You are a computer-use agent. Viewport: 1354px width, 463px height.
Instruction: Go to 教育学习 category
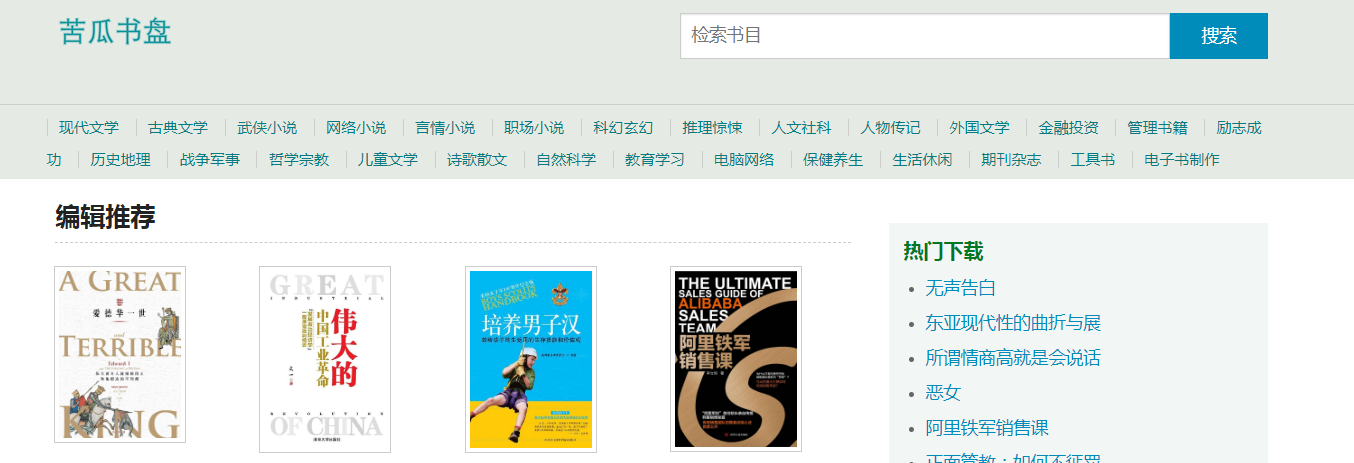click(x=655, y=160)
